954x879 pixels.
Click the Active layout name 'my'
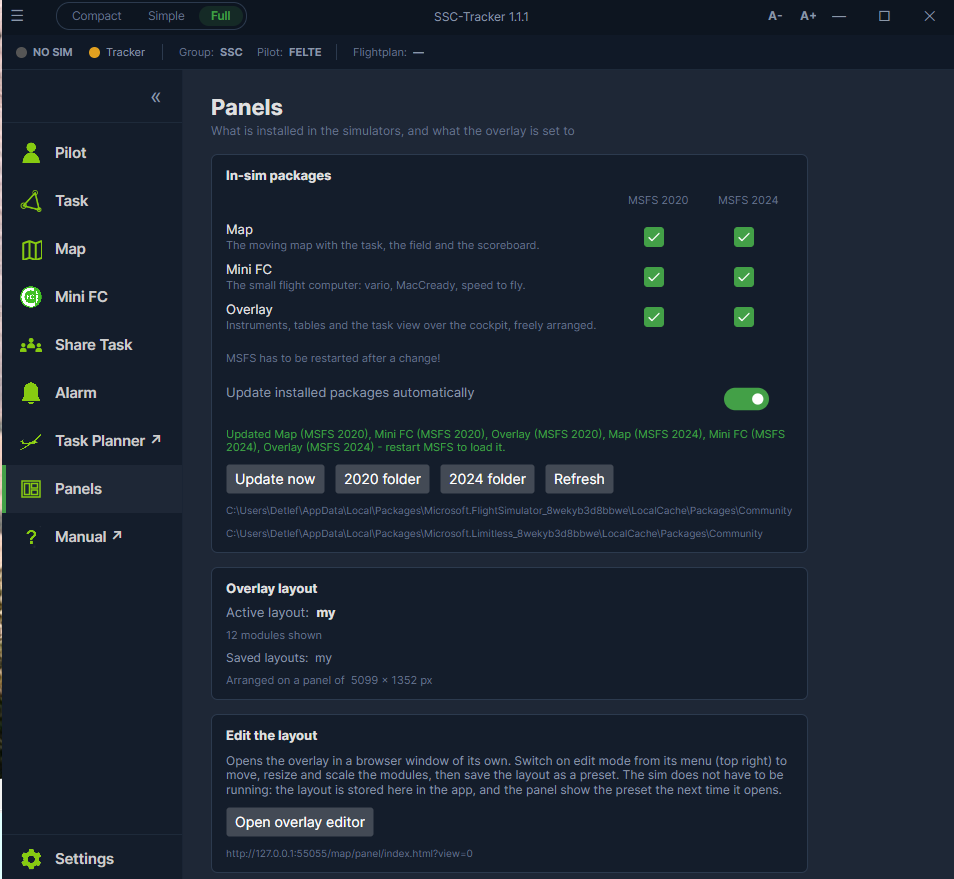[x=326, y=613]
